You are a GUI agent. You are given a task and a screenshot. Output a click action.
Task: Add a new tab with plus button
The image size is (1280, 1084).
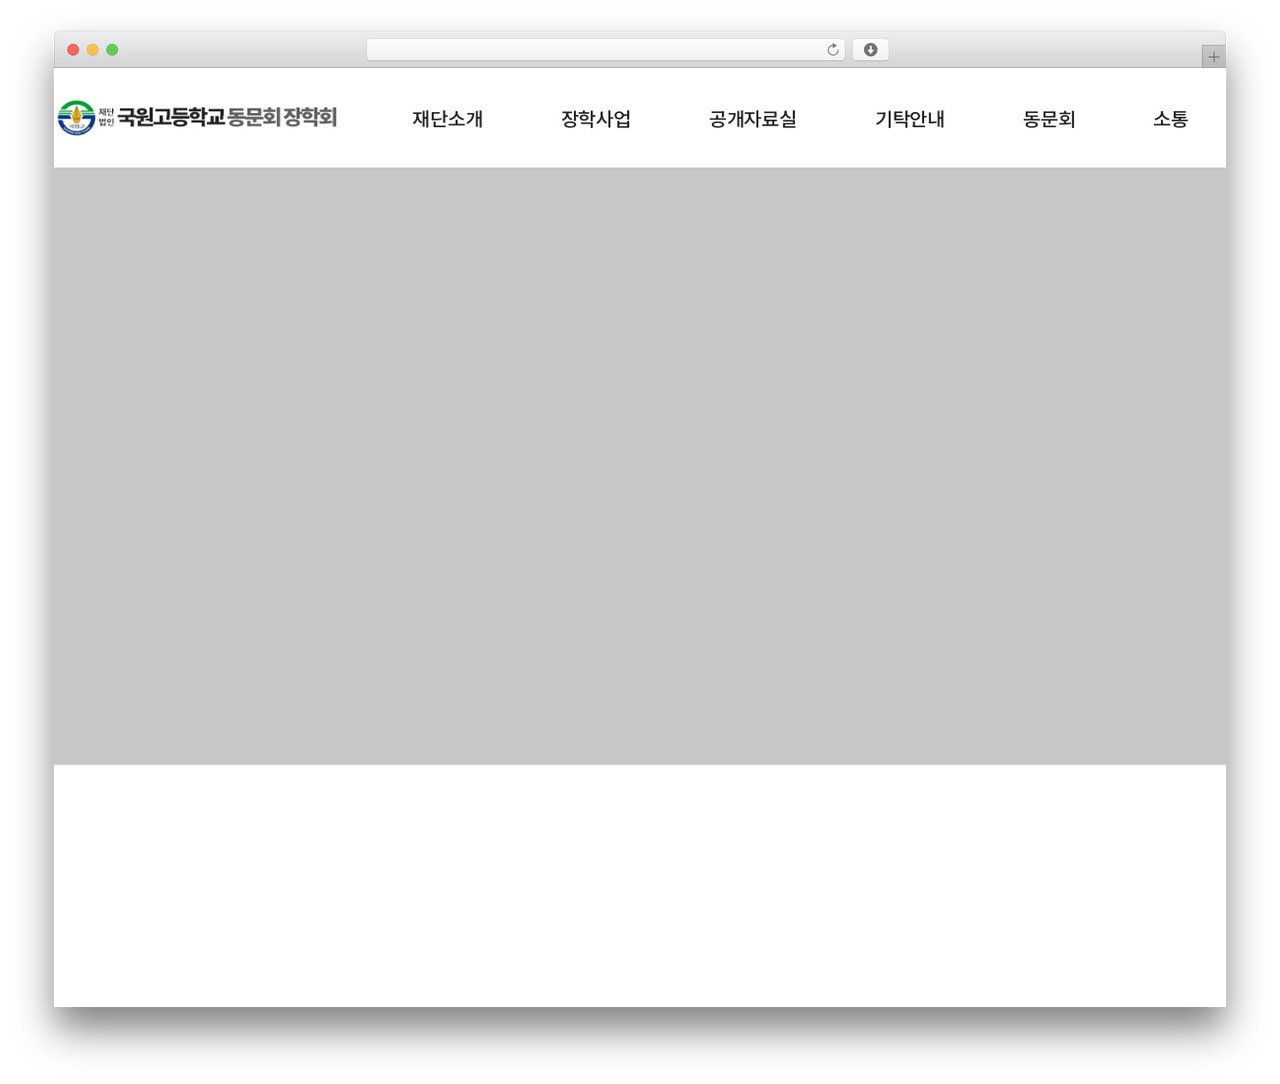point(1213,57)
